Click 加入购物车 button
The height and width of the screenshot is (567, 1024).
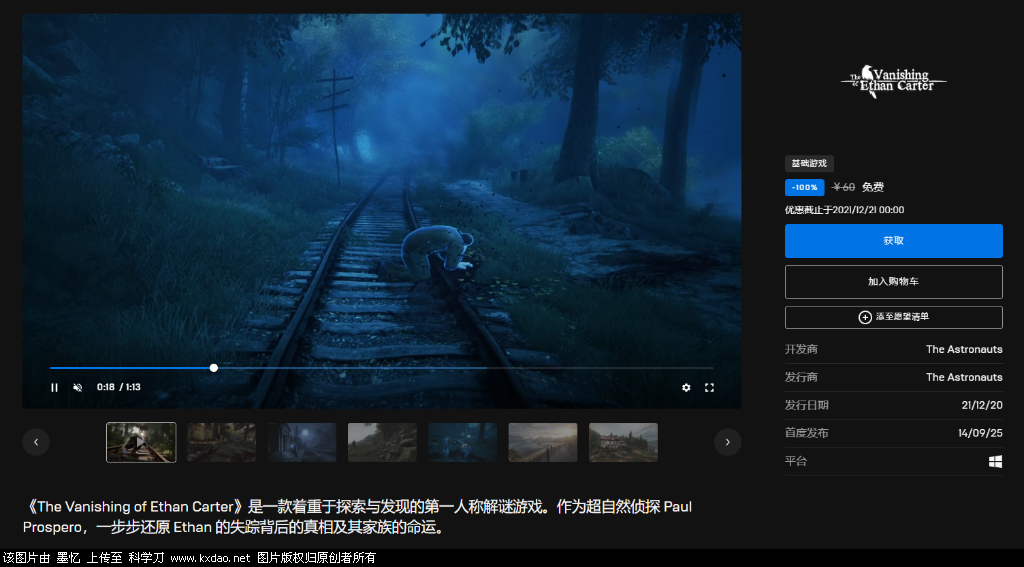click(x=893, y=282)
